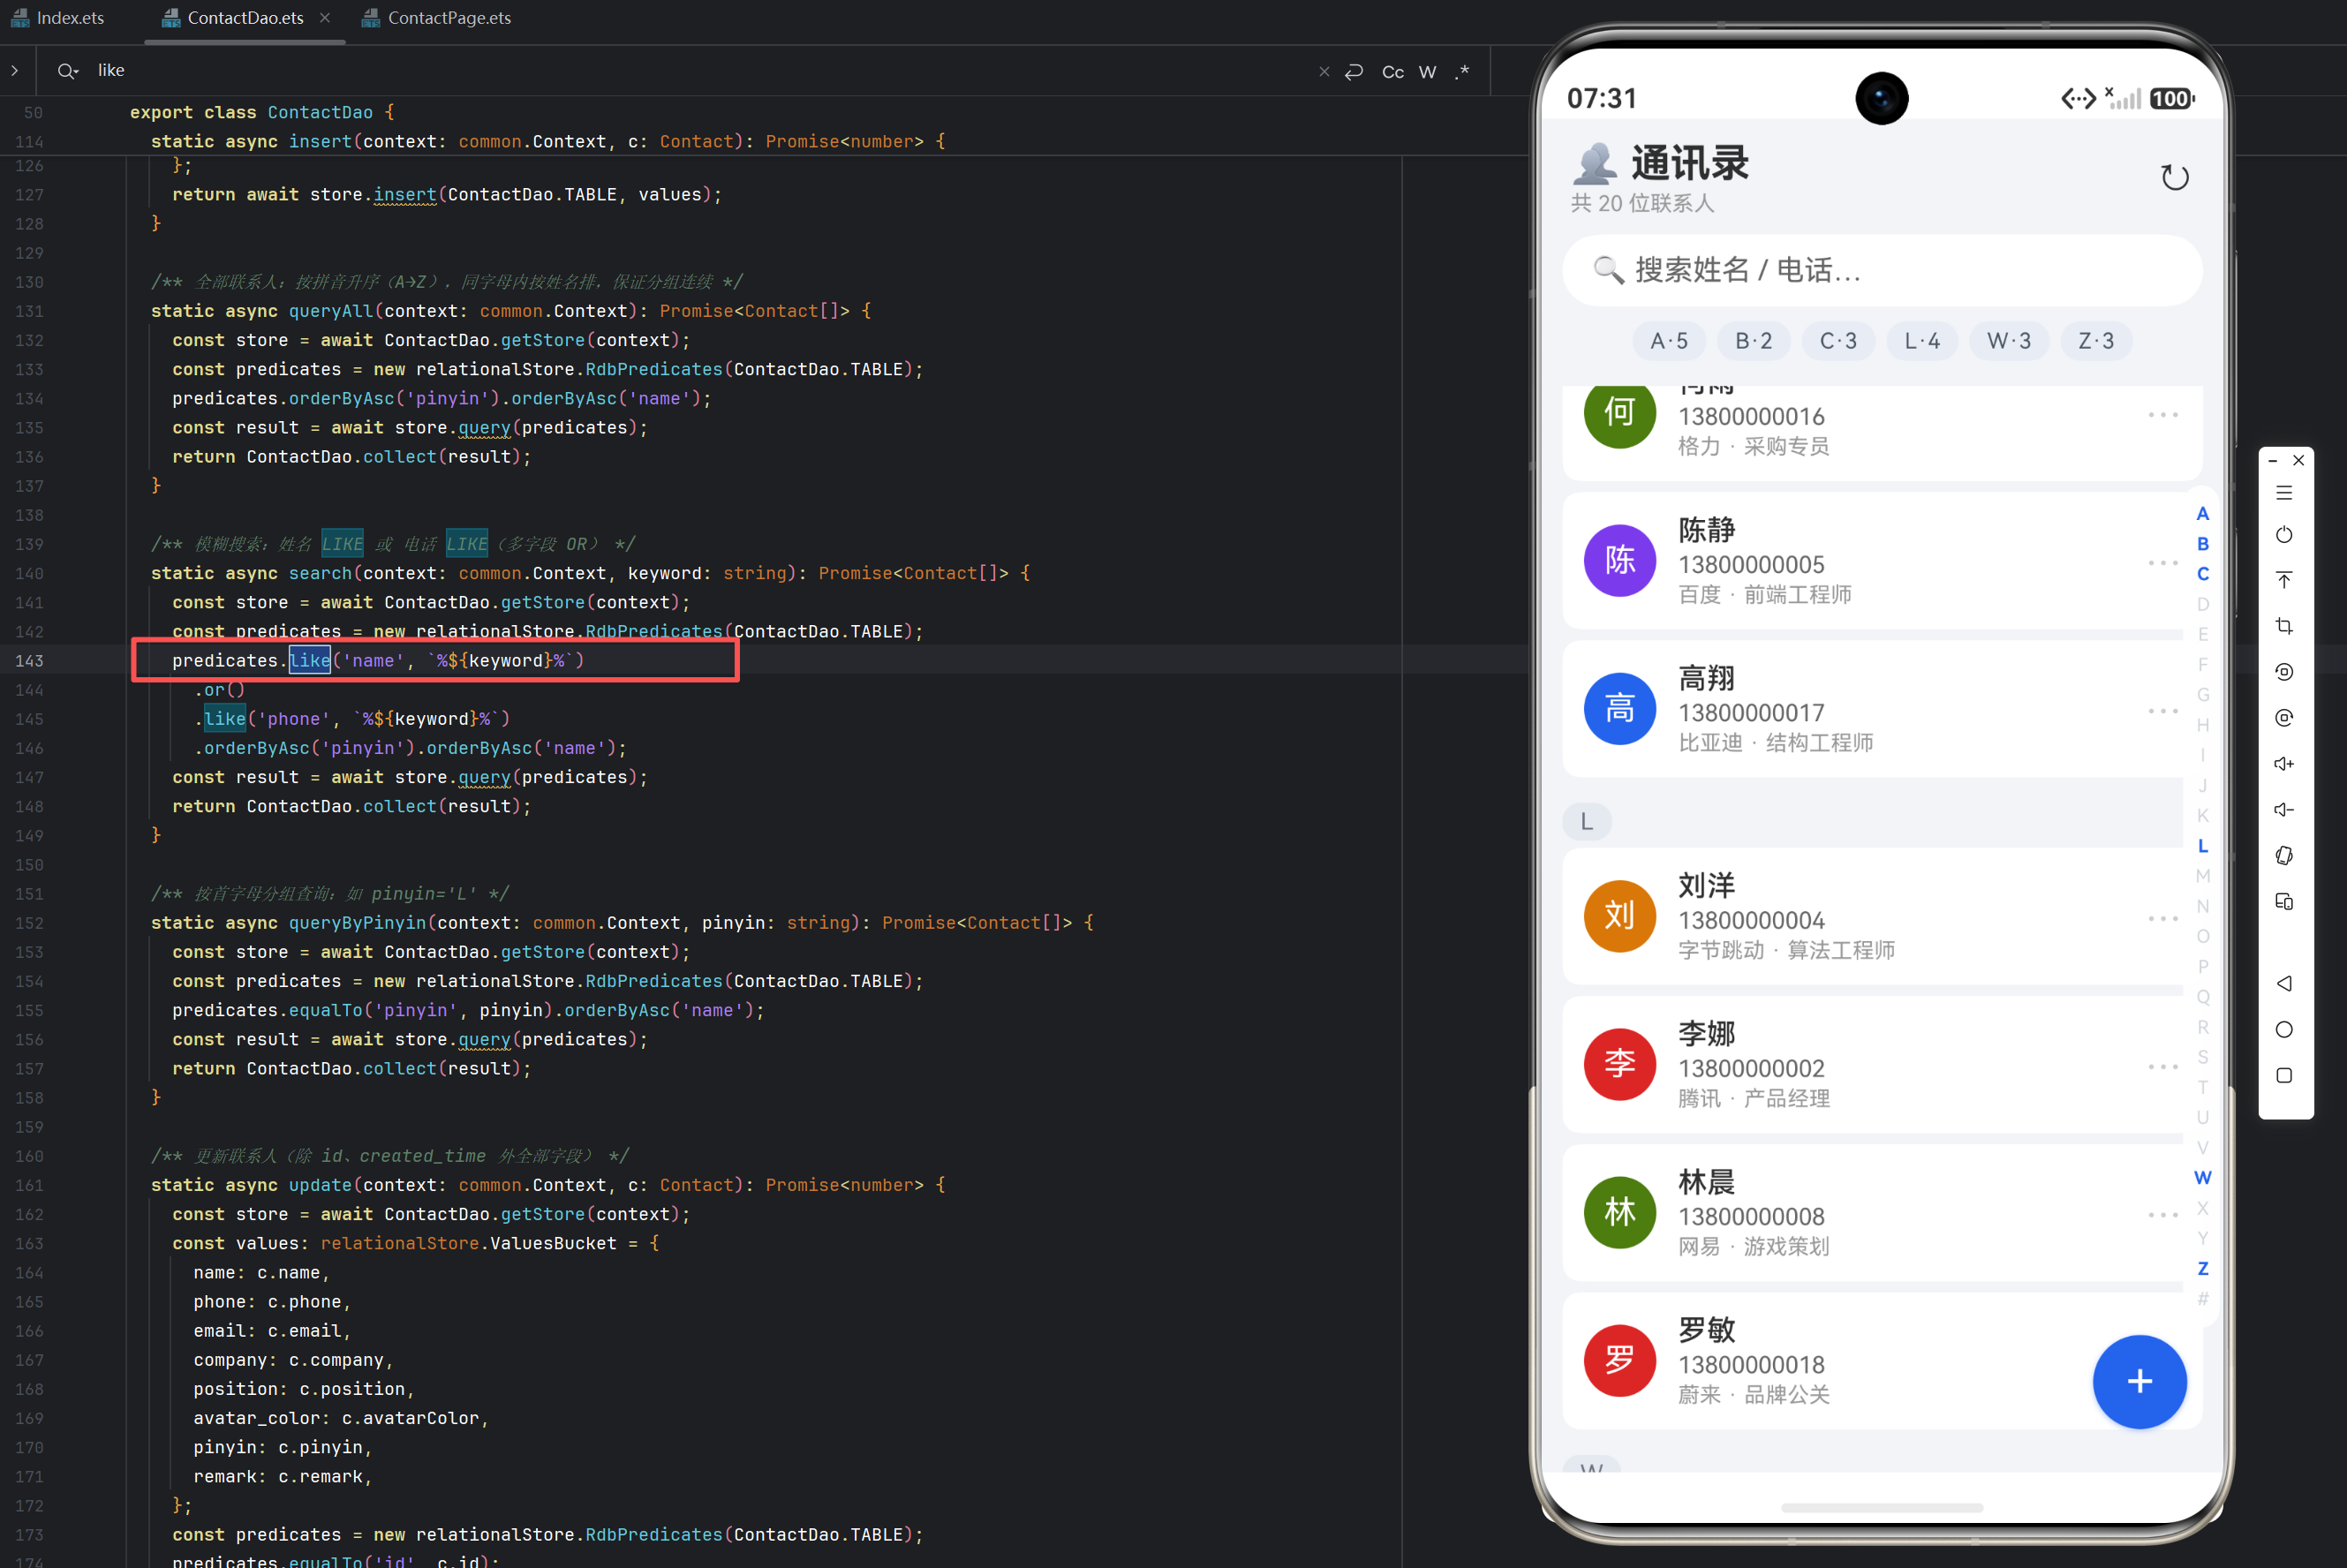Screen dimensions: 2347x1568
Task: Jump to letter L in the index bar
Action: coord(2202,846)
